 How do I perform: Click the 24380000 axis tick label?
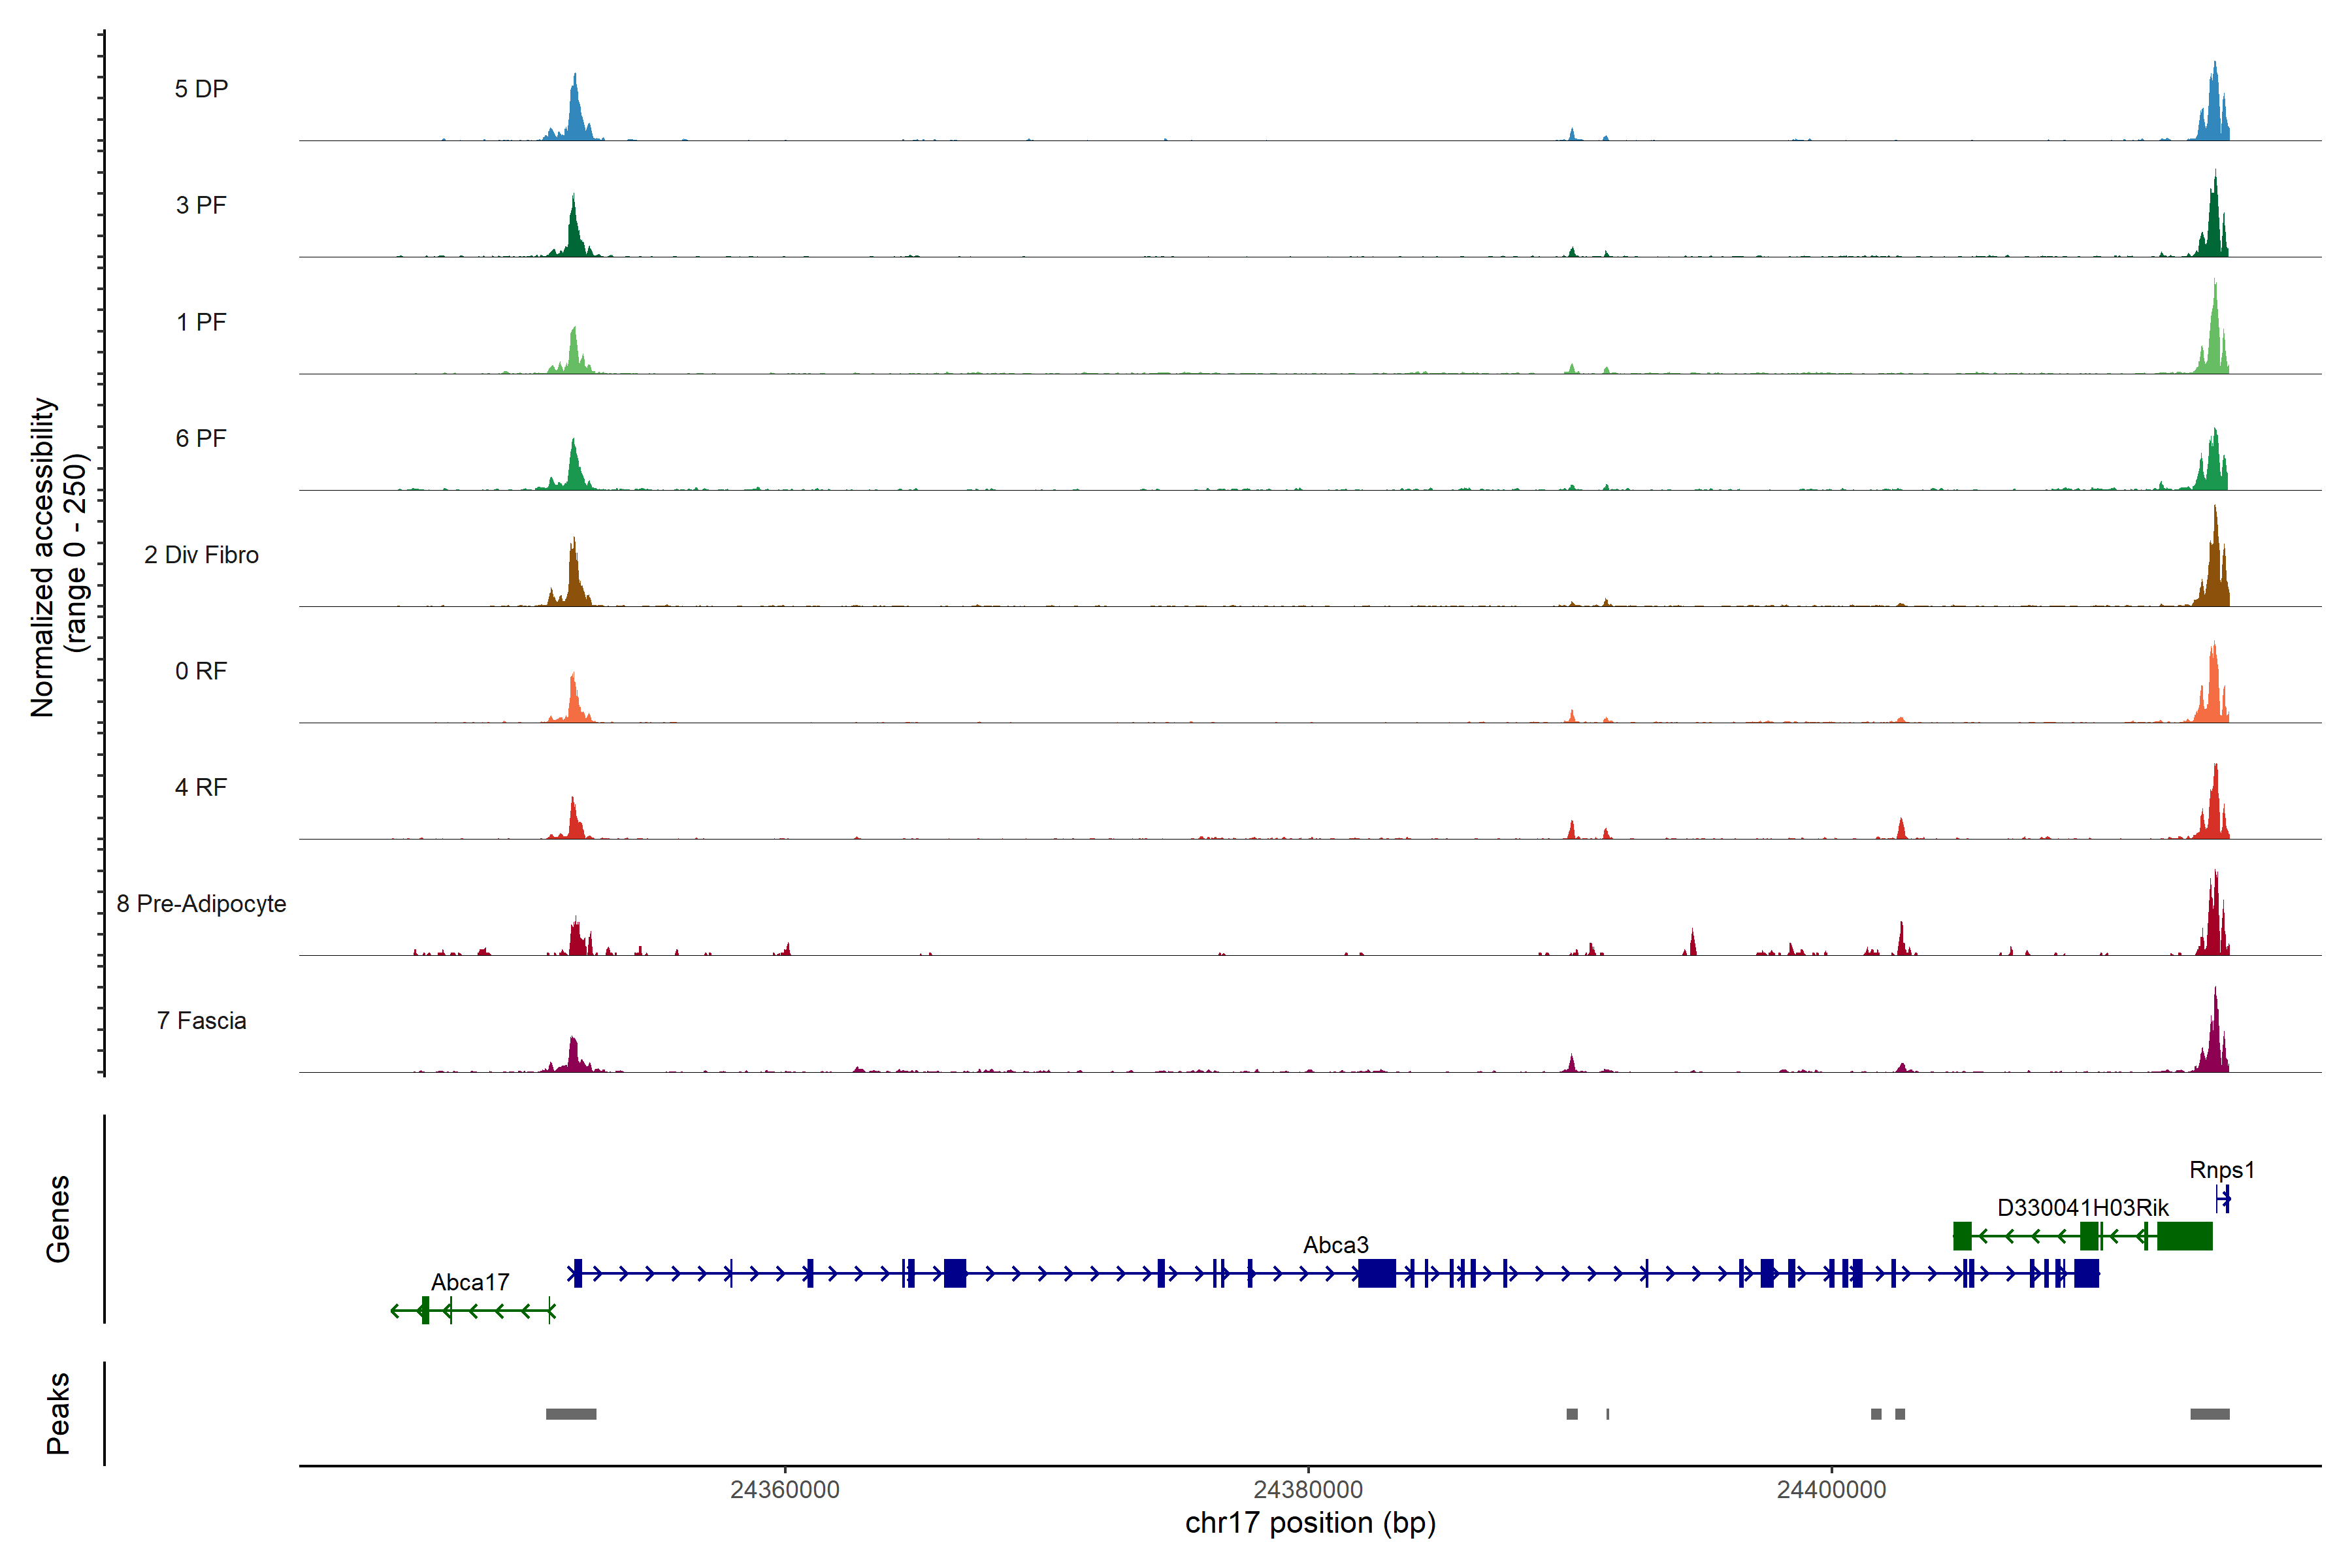[1308, 1490]
